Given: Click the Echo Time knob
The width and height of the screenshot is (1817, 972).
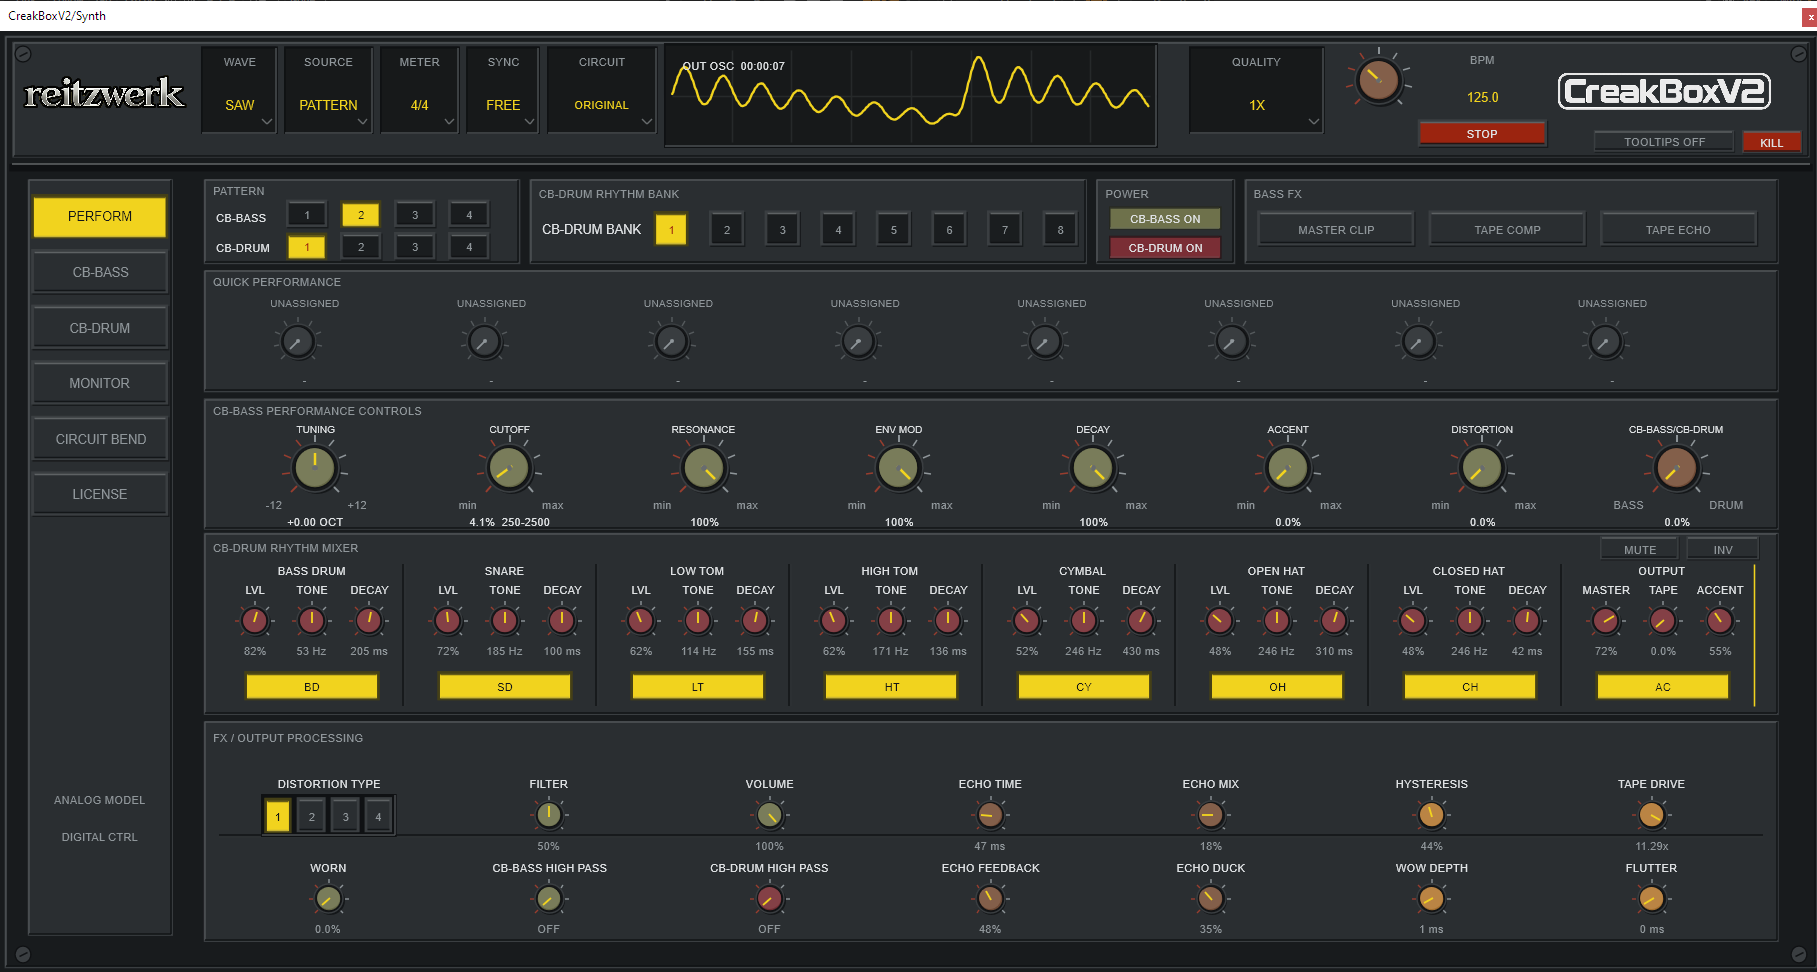Looking at the screenshot, I should 990,816.
